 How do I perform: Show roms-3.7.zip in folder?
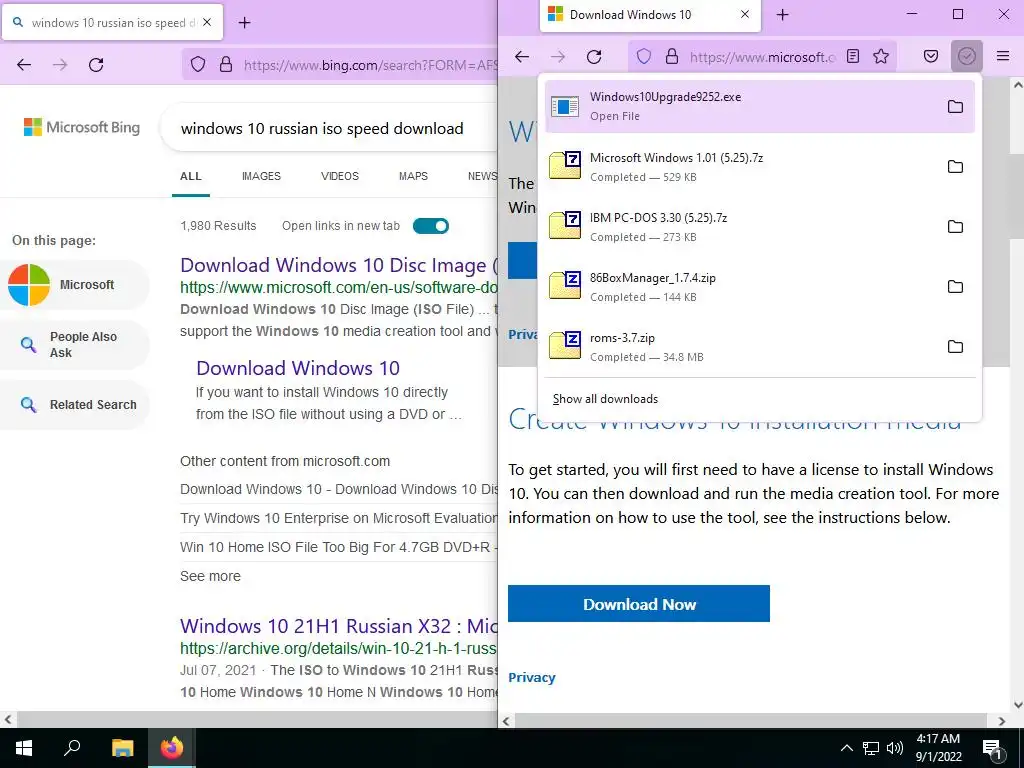955,347
